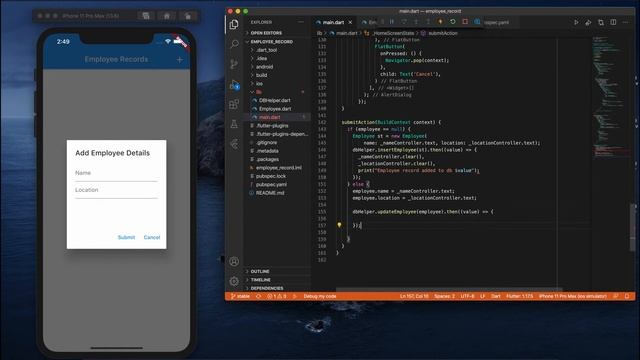Open the Extensions view
The image size is (640, 360).
[234, 104]
